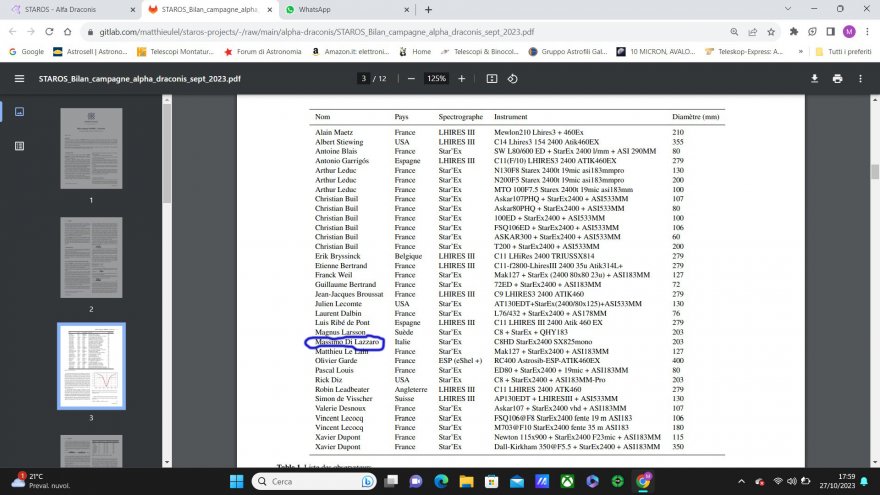Zoom out the PDF document
This screenshot has width=880, height=495.
coord(410,78)
